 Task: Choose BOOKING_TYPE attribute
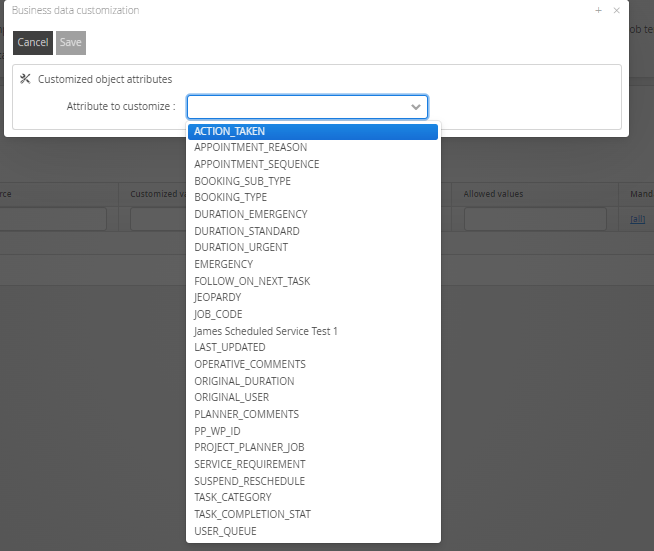pos(313,197)
